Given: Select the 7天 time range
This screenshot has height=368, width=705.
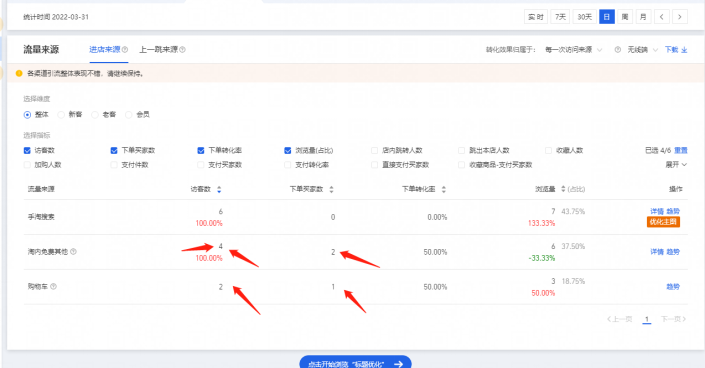Looking at the screenshot, I should 560,17.
